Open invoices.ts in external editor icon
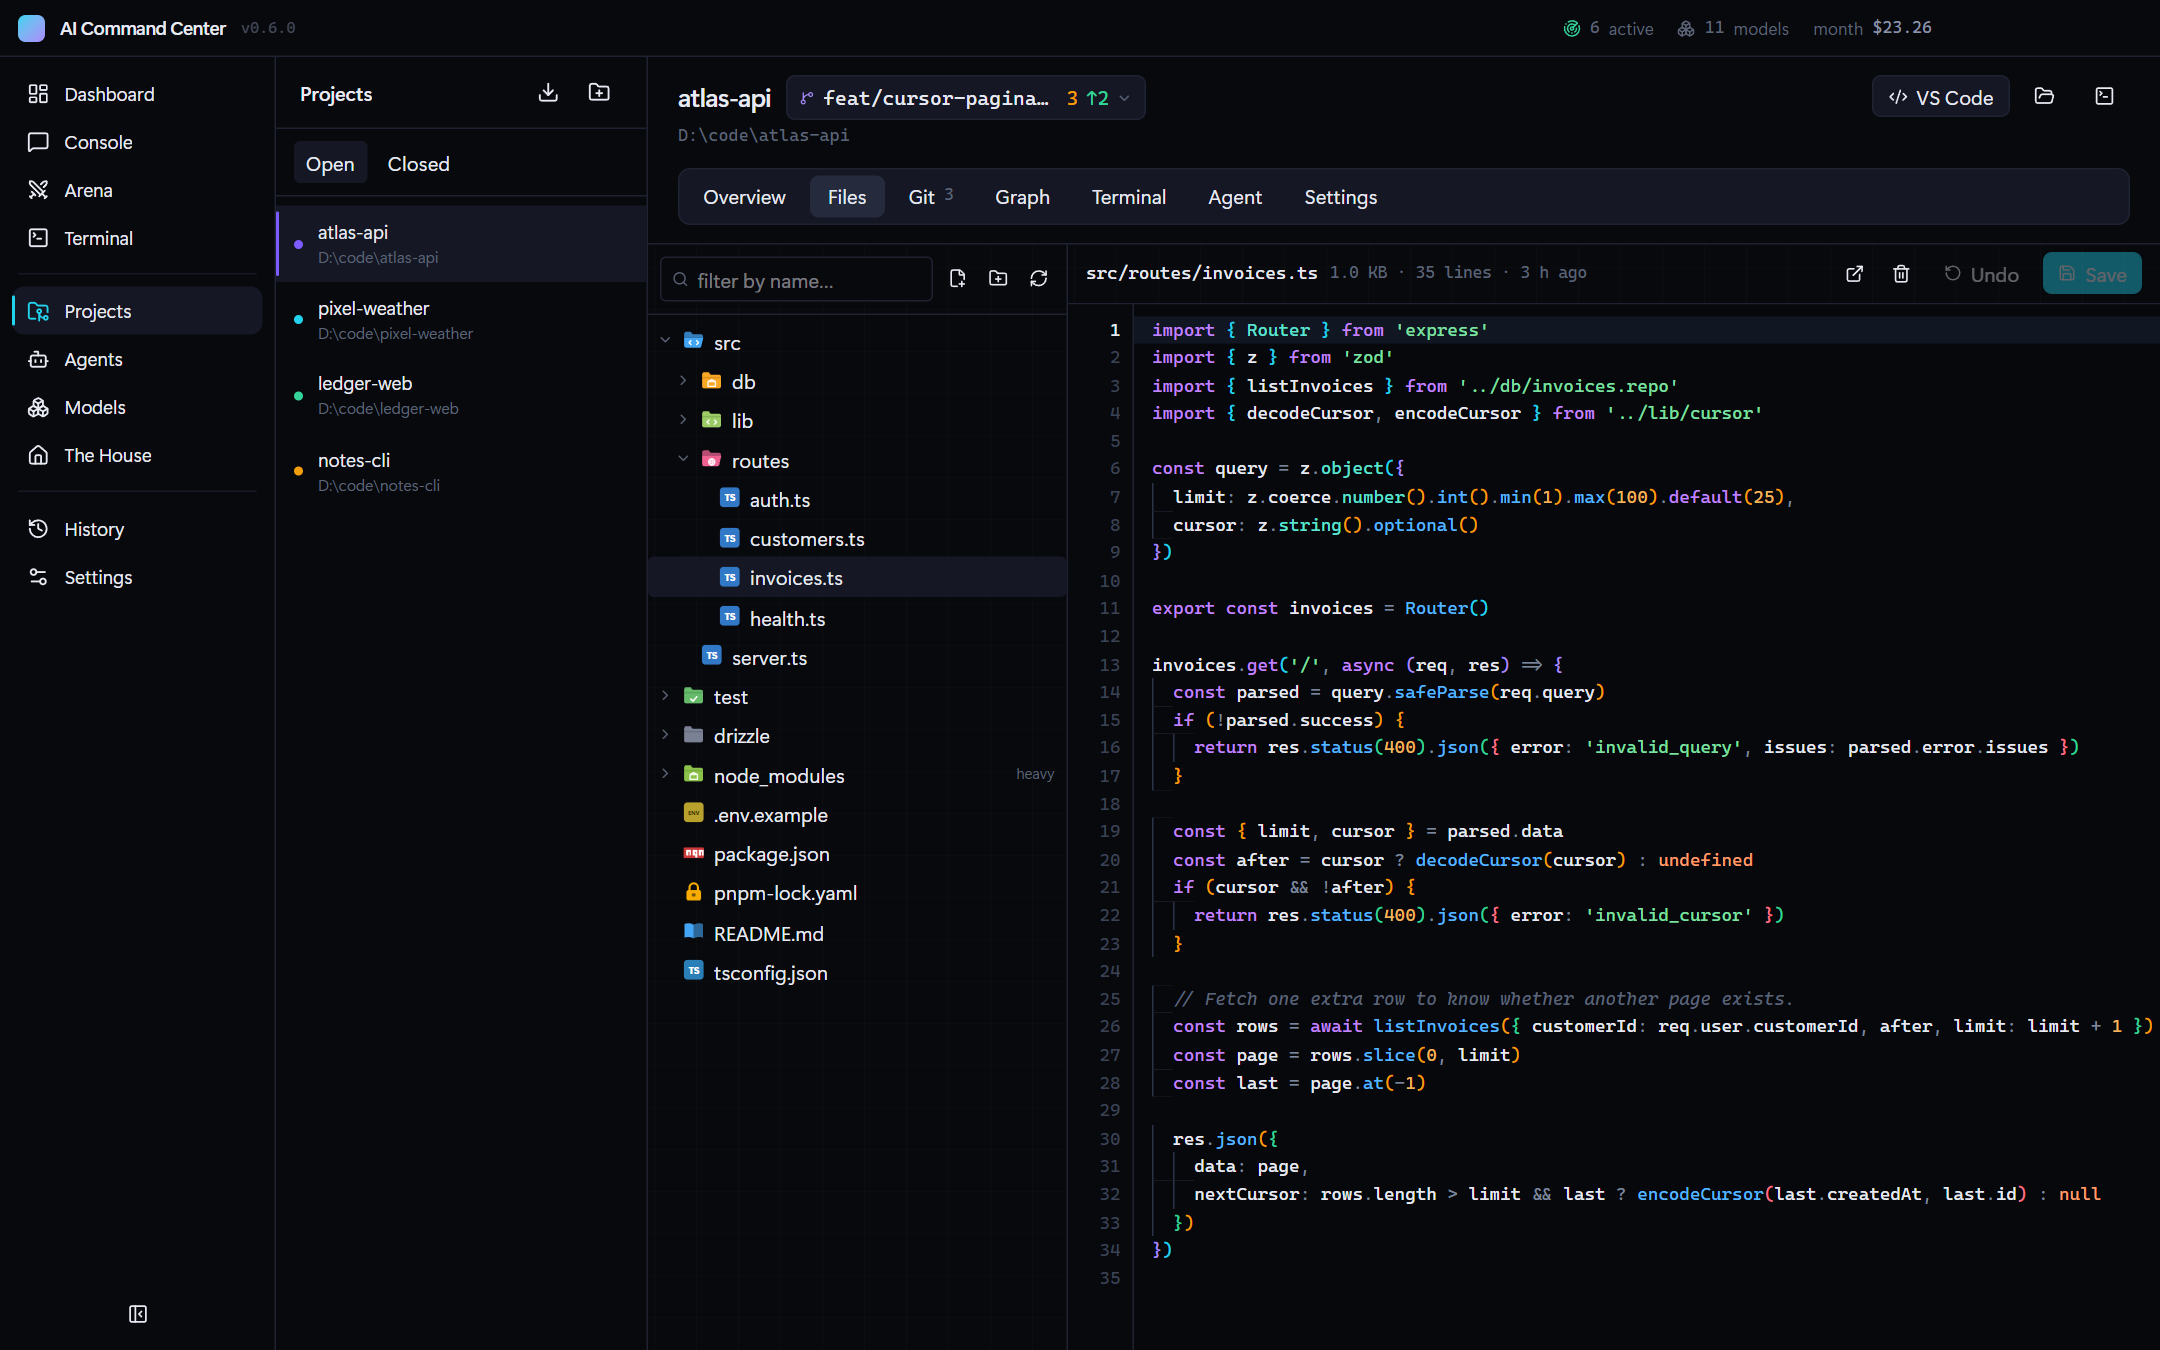Viewport: 2160px width, 1350px height. pyautogui.click(x=1854, y=274)
